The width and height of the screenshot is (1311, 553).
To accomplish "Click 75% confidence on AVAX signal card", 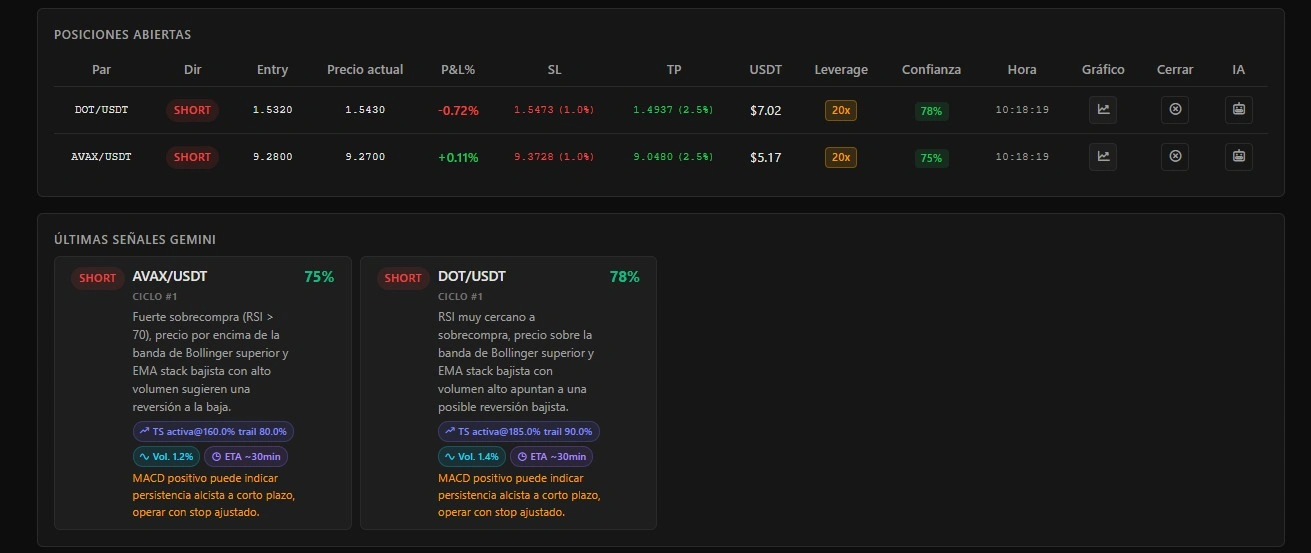I will (319, 277).
